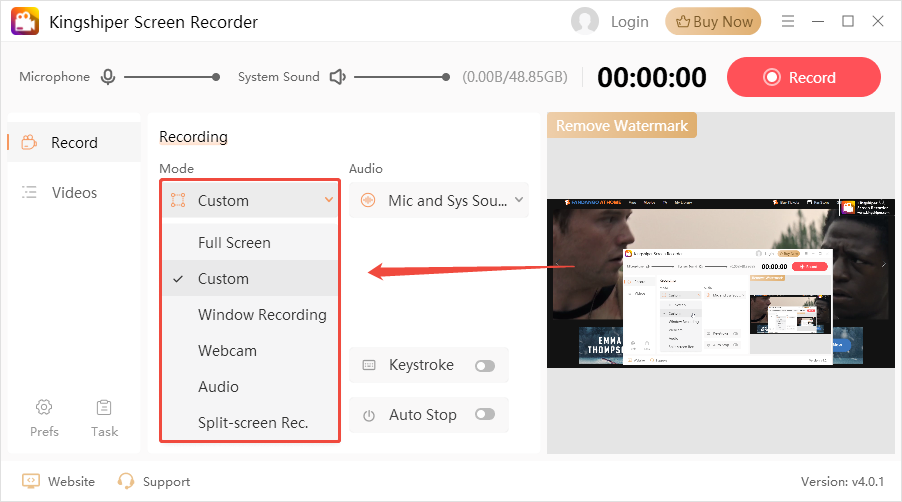902x502 pixels.
Task: Start recording with the red Record button
Action: (x=804, y=77)
